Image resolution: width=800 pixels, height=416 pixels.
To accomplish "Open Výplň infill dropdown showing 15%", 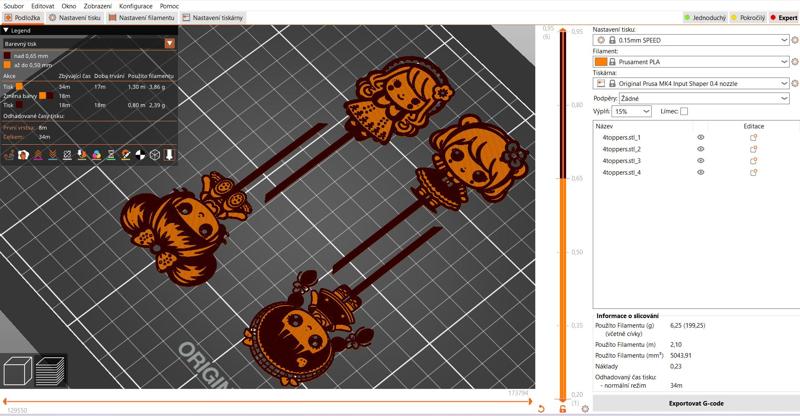I will [632, 111].
